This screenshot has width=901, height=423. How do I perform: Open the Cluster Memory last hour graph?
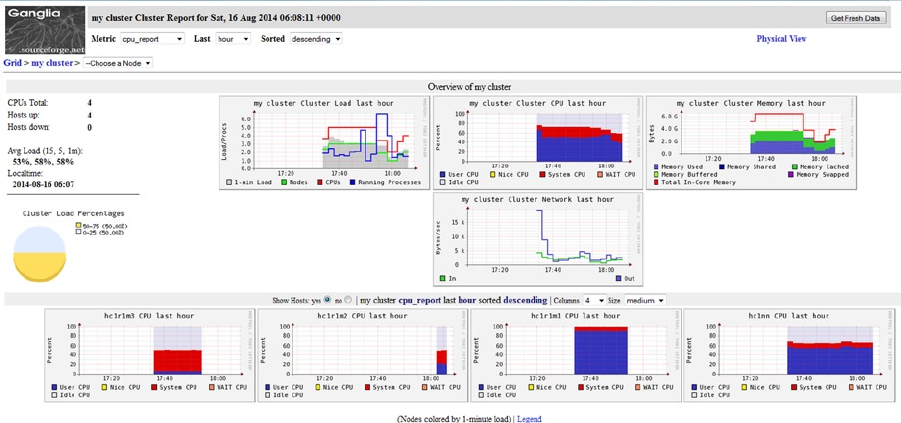pos(750,143)
